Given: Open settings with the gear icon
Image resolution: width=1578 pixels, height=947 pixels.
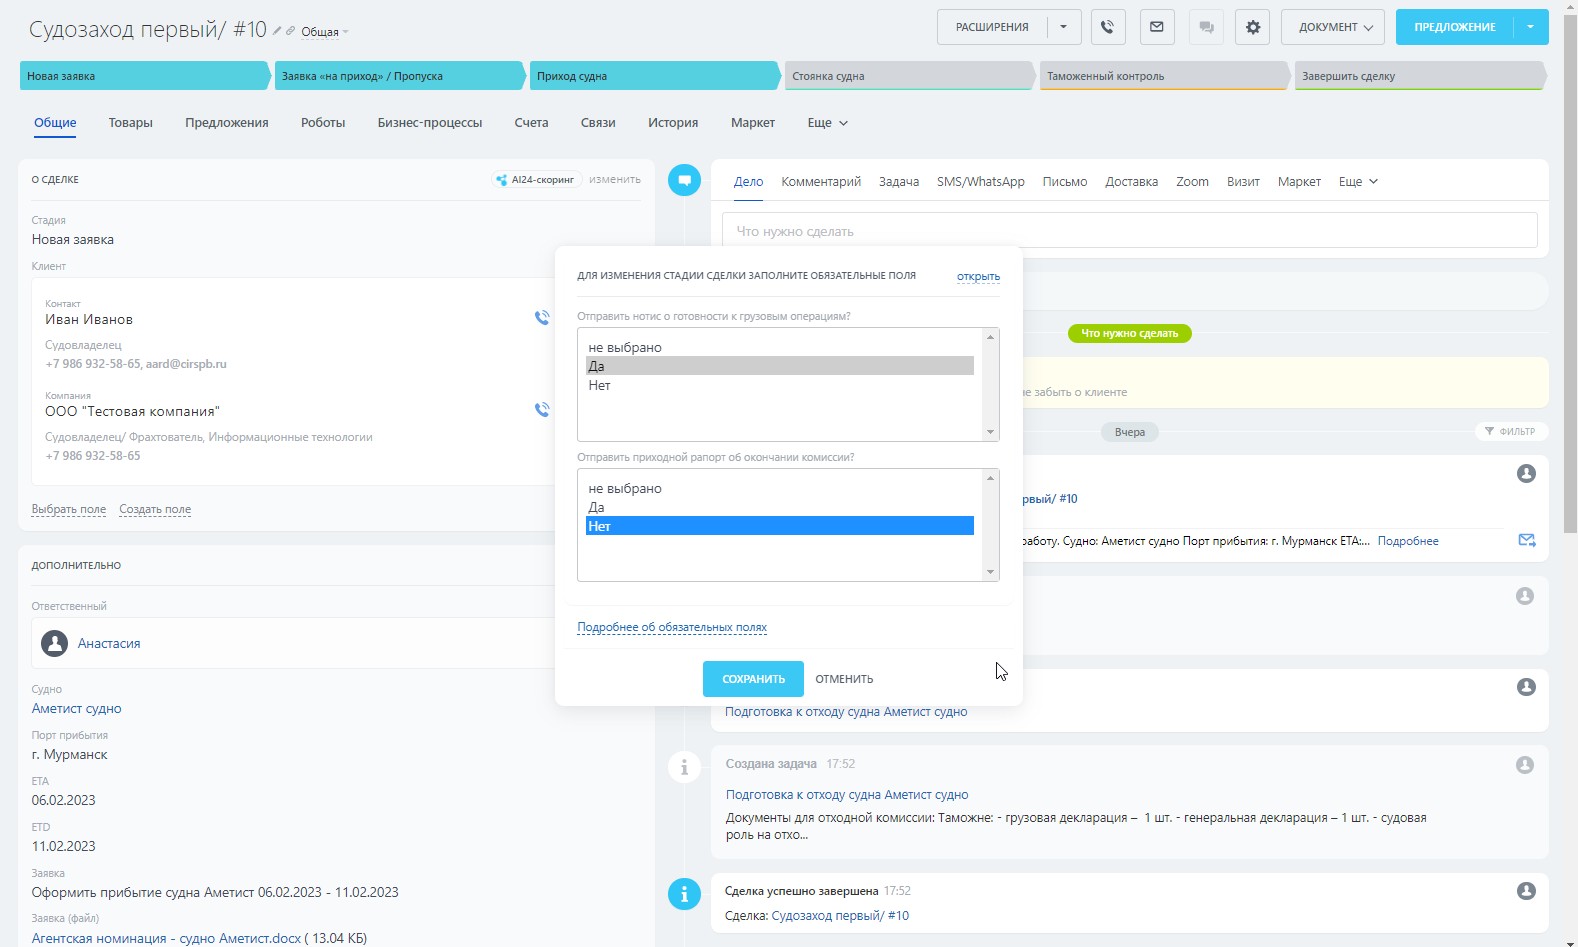Looking at the screenshot, I should coord(1252,27).
